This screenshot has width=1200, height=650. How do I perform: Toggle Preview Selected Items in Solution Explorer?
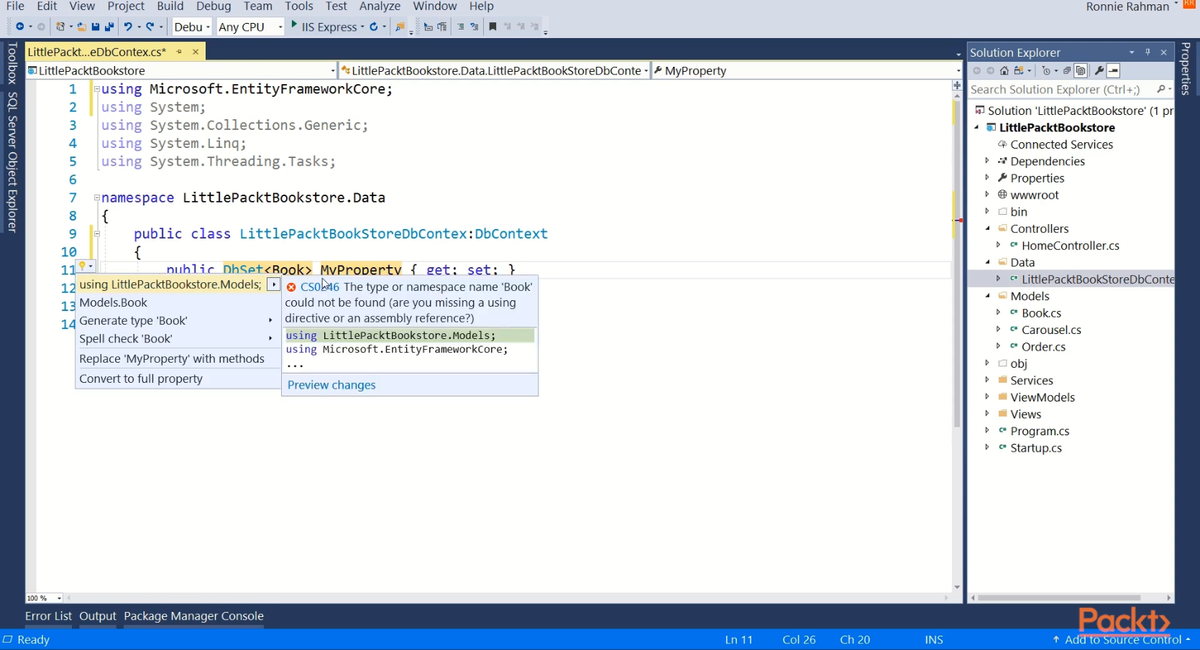pos(1113,71)
